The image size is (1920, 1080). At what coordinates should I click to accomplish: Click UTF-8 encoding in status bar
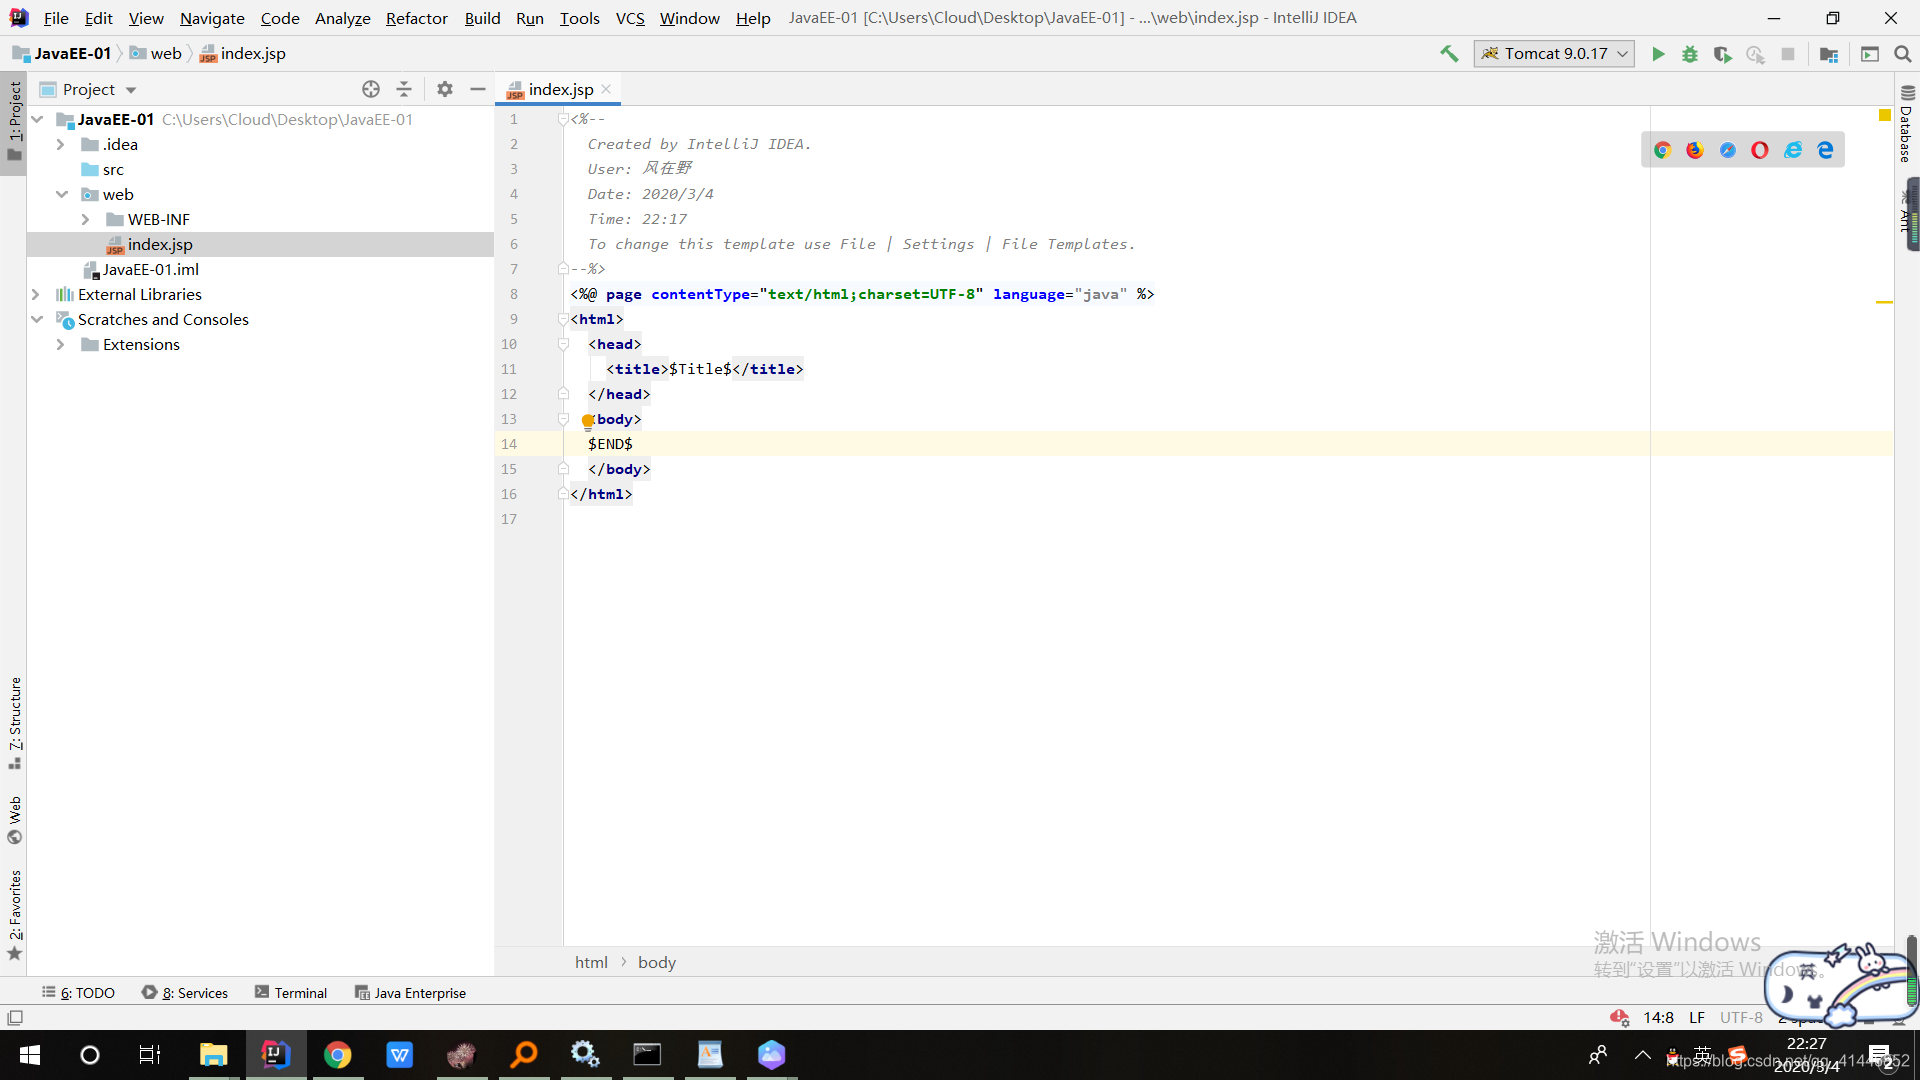coord(1741,1017)
